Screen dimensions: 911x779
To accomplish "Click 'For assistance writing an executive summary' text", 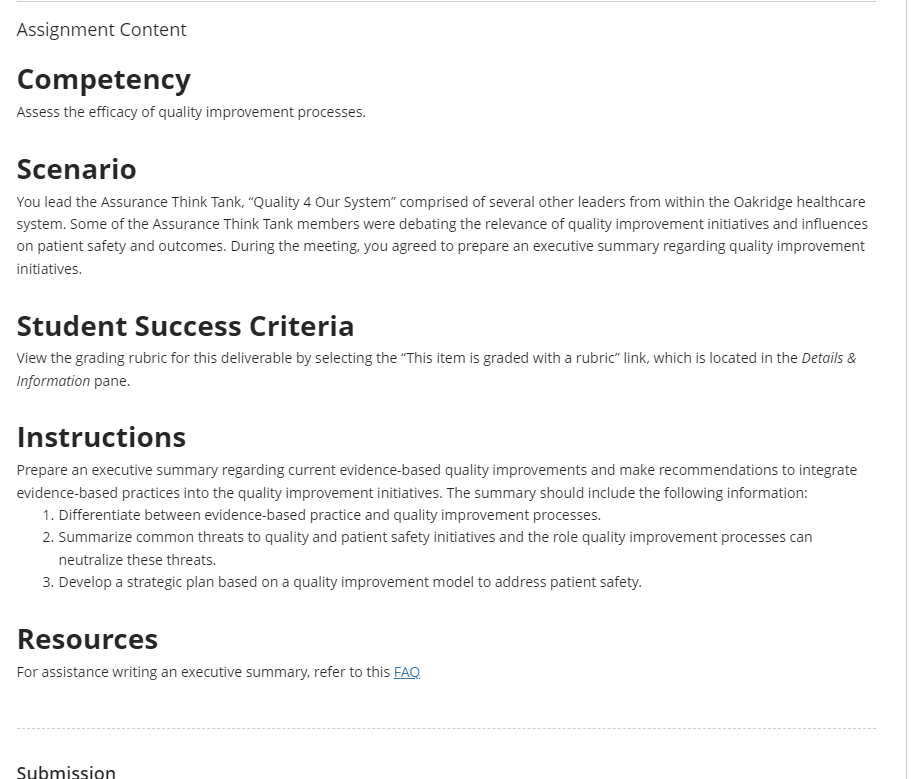I will 203,672.
